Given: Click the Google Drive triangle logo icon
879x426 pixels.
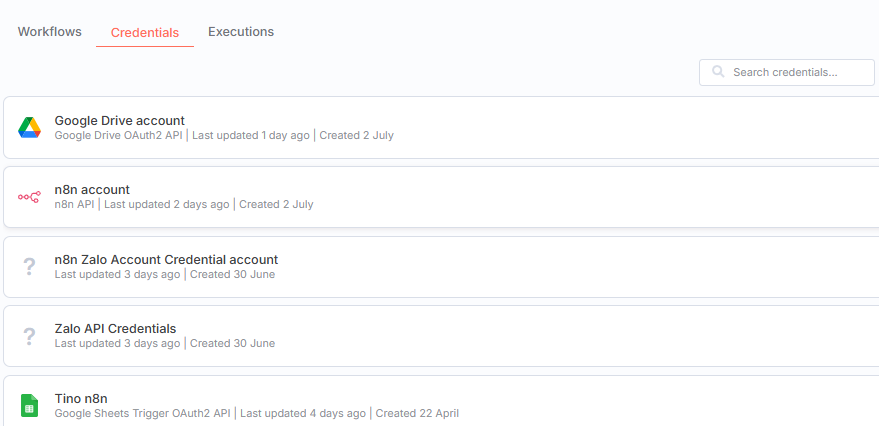Looking at the screenshot, I should tap(29, 128).
